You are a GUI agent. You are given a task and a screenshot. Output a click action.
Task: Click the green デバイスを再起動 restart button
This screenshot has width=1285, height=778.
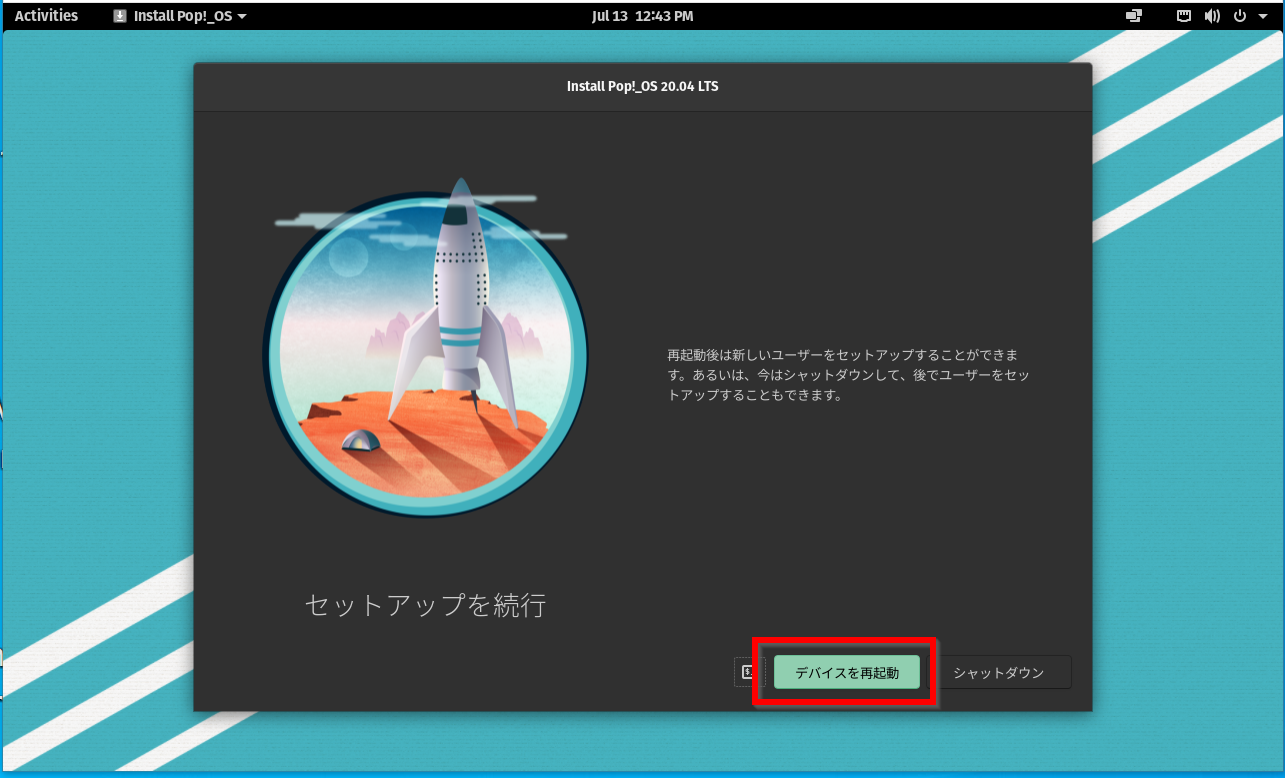click(846, 673)
